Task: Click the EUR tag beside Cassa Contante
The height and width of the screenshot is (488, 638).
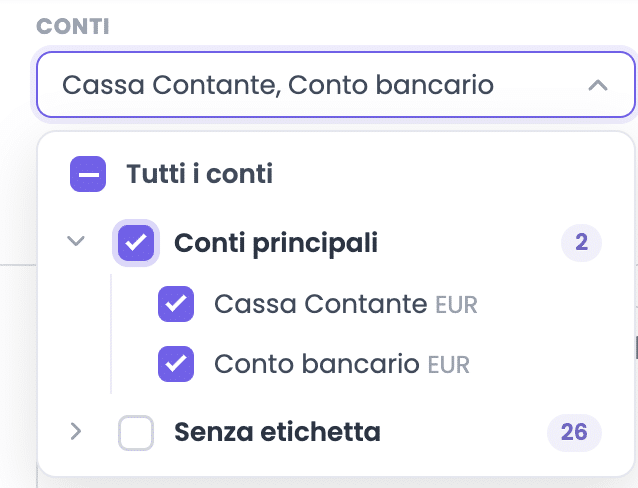Action: [456, 305]
